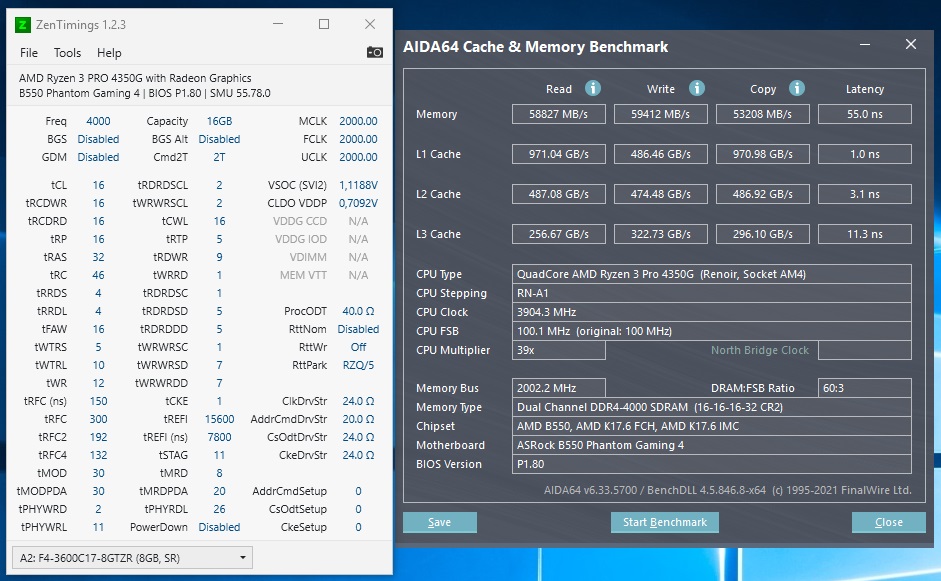
Task: Click the North Bridge Clock empty field
Action: [x=865, y=351]
